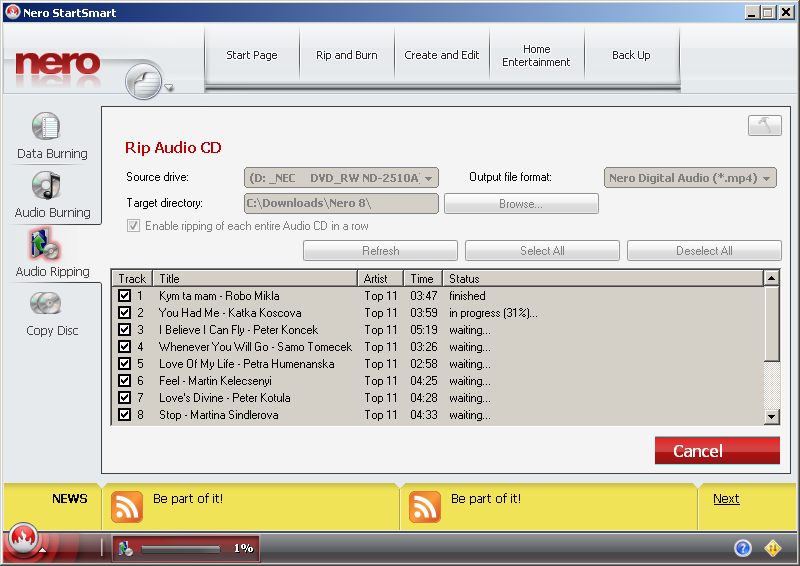The image size is (800, 566).
Task: Click 'in progress (31%)...' status text
Action: point(493,313)
